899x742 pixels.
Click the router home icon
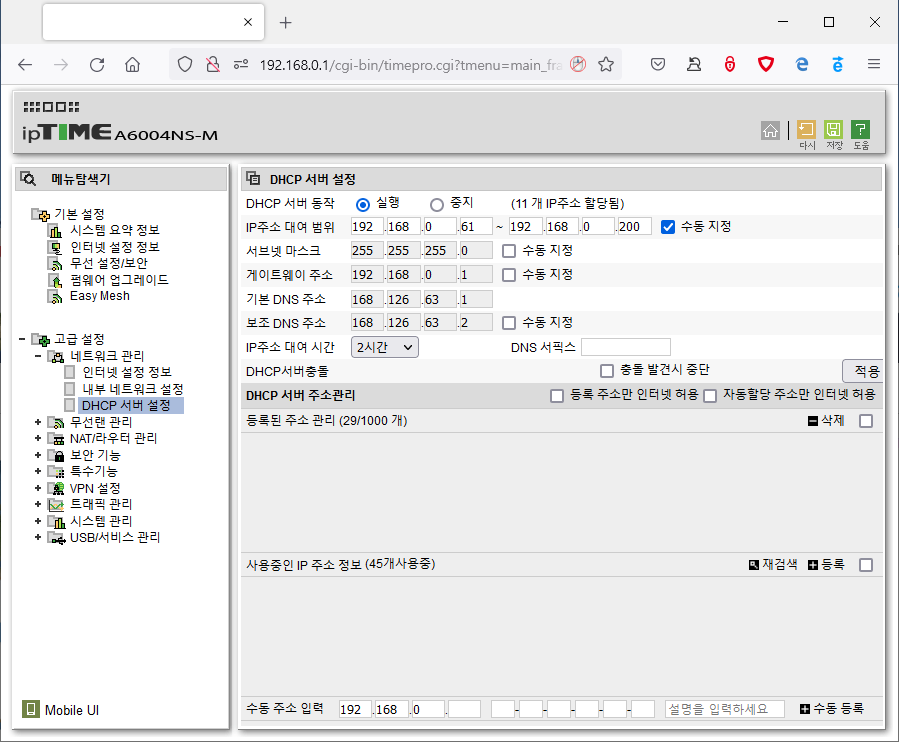tap(770, 131)
